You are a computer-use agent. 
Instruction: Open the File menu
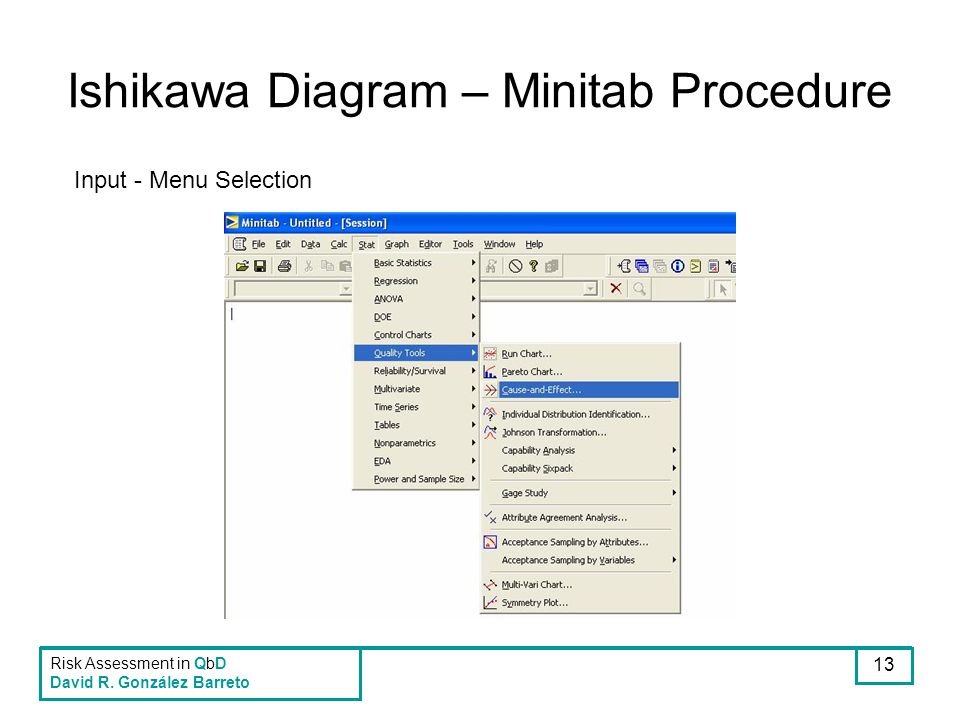pos(258,244)
